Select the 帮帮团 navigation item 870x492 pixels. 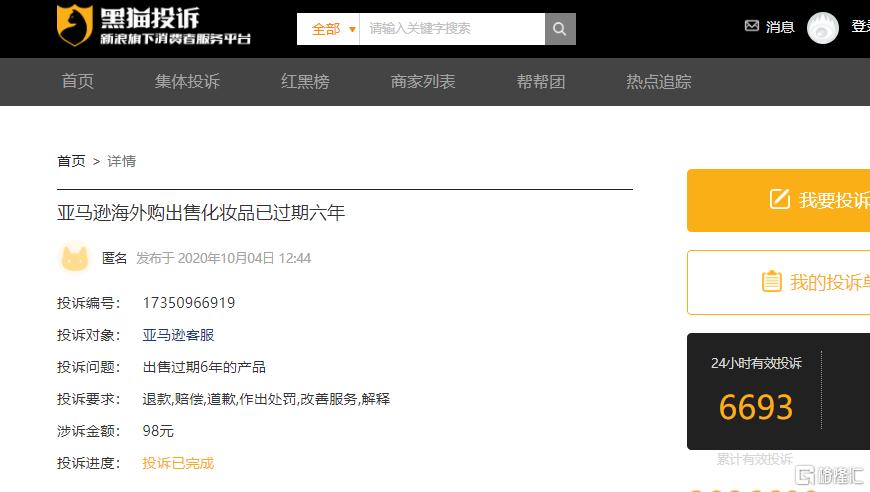point(541,82)
